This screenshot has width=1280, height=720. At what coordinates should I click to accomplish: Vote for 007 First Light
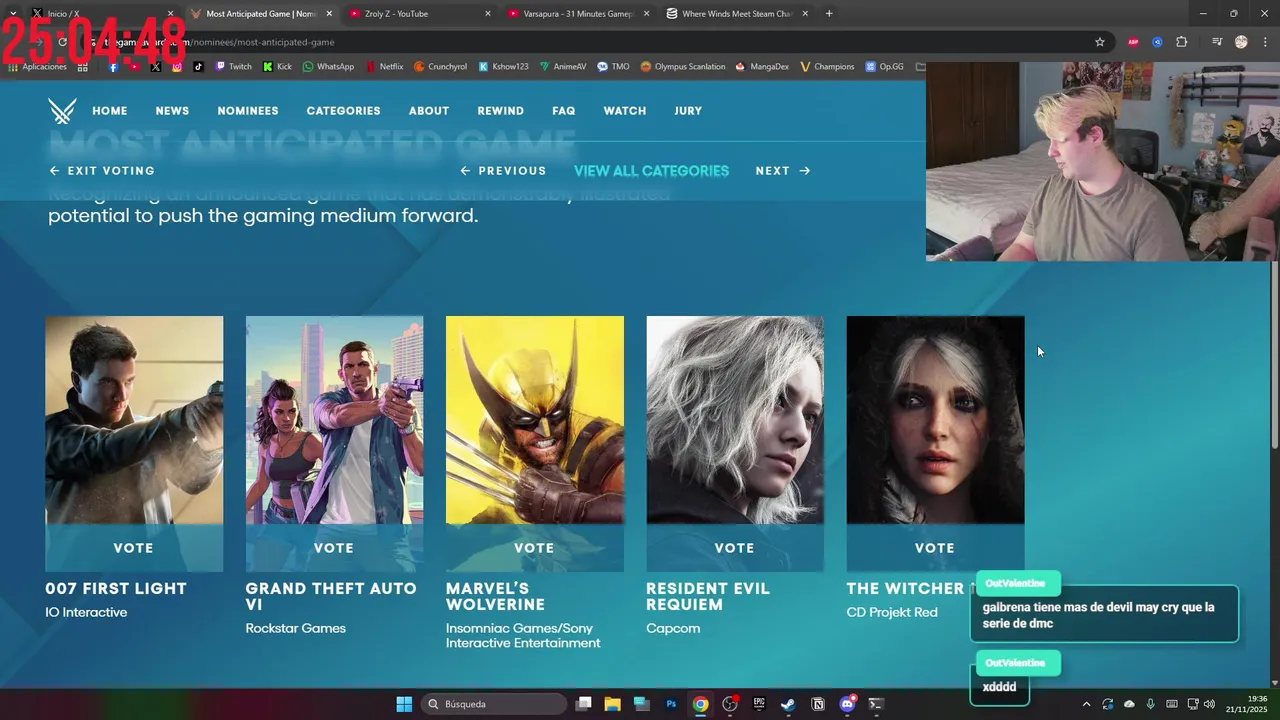click(134, 548)
